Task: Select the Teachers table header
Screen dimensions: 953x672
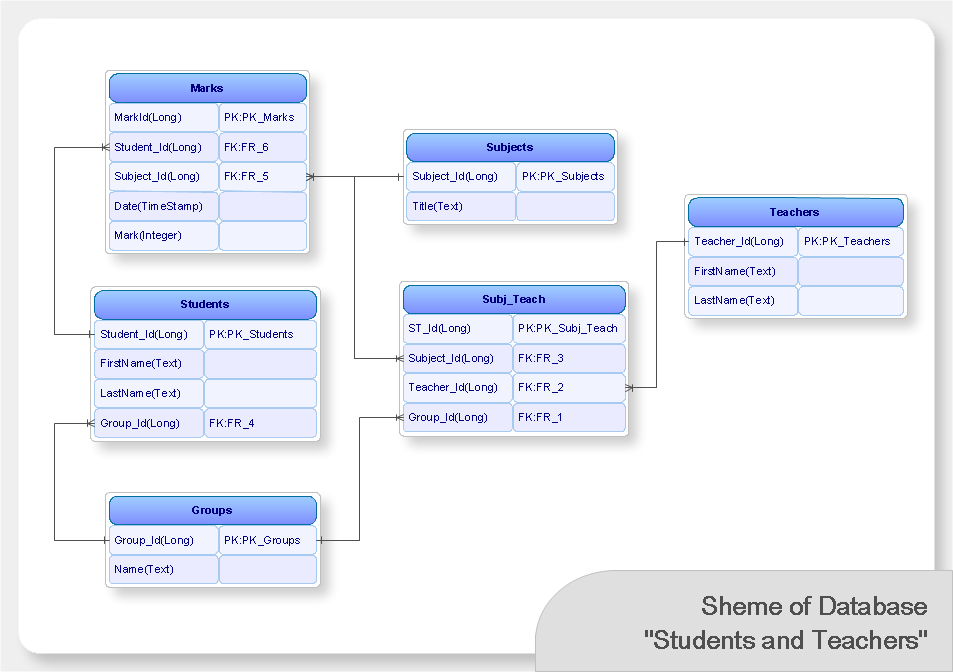Action: tap(795, 212)
